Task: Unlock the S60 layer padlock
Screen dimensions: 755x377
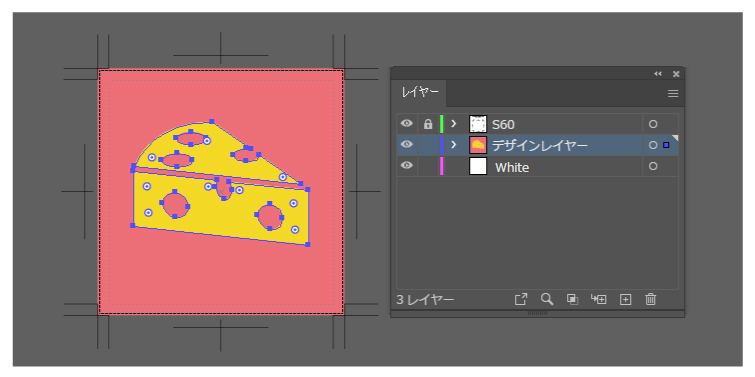Action: tap(428, 124)
